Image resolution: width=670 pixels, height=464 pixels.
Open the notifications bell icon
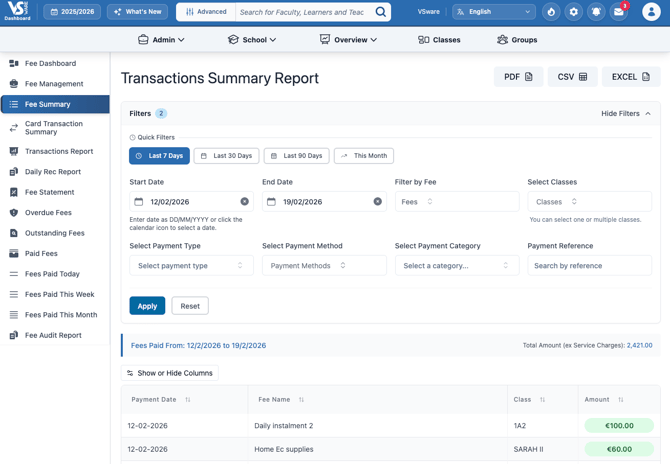(596, 12)
